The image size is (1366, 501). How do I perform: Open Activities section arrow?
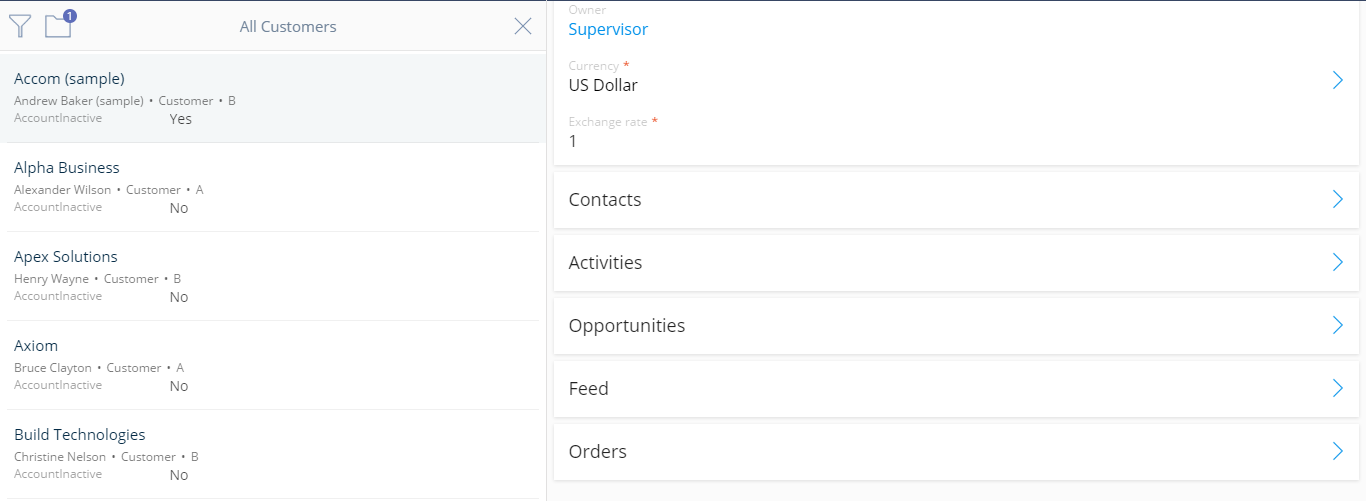1337,262
